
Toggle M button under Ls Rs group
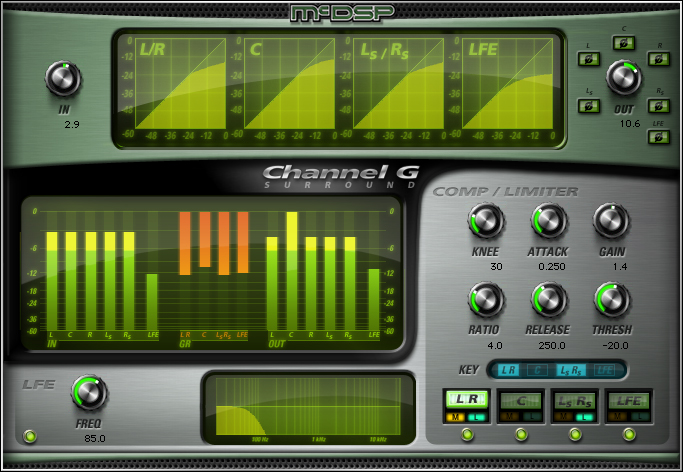564,417
